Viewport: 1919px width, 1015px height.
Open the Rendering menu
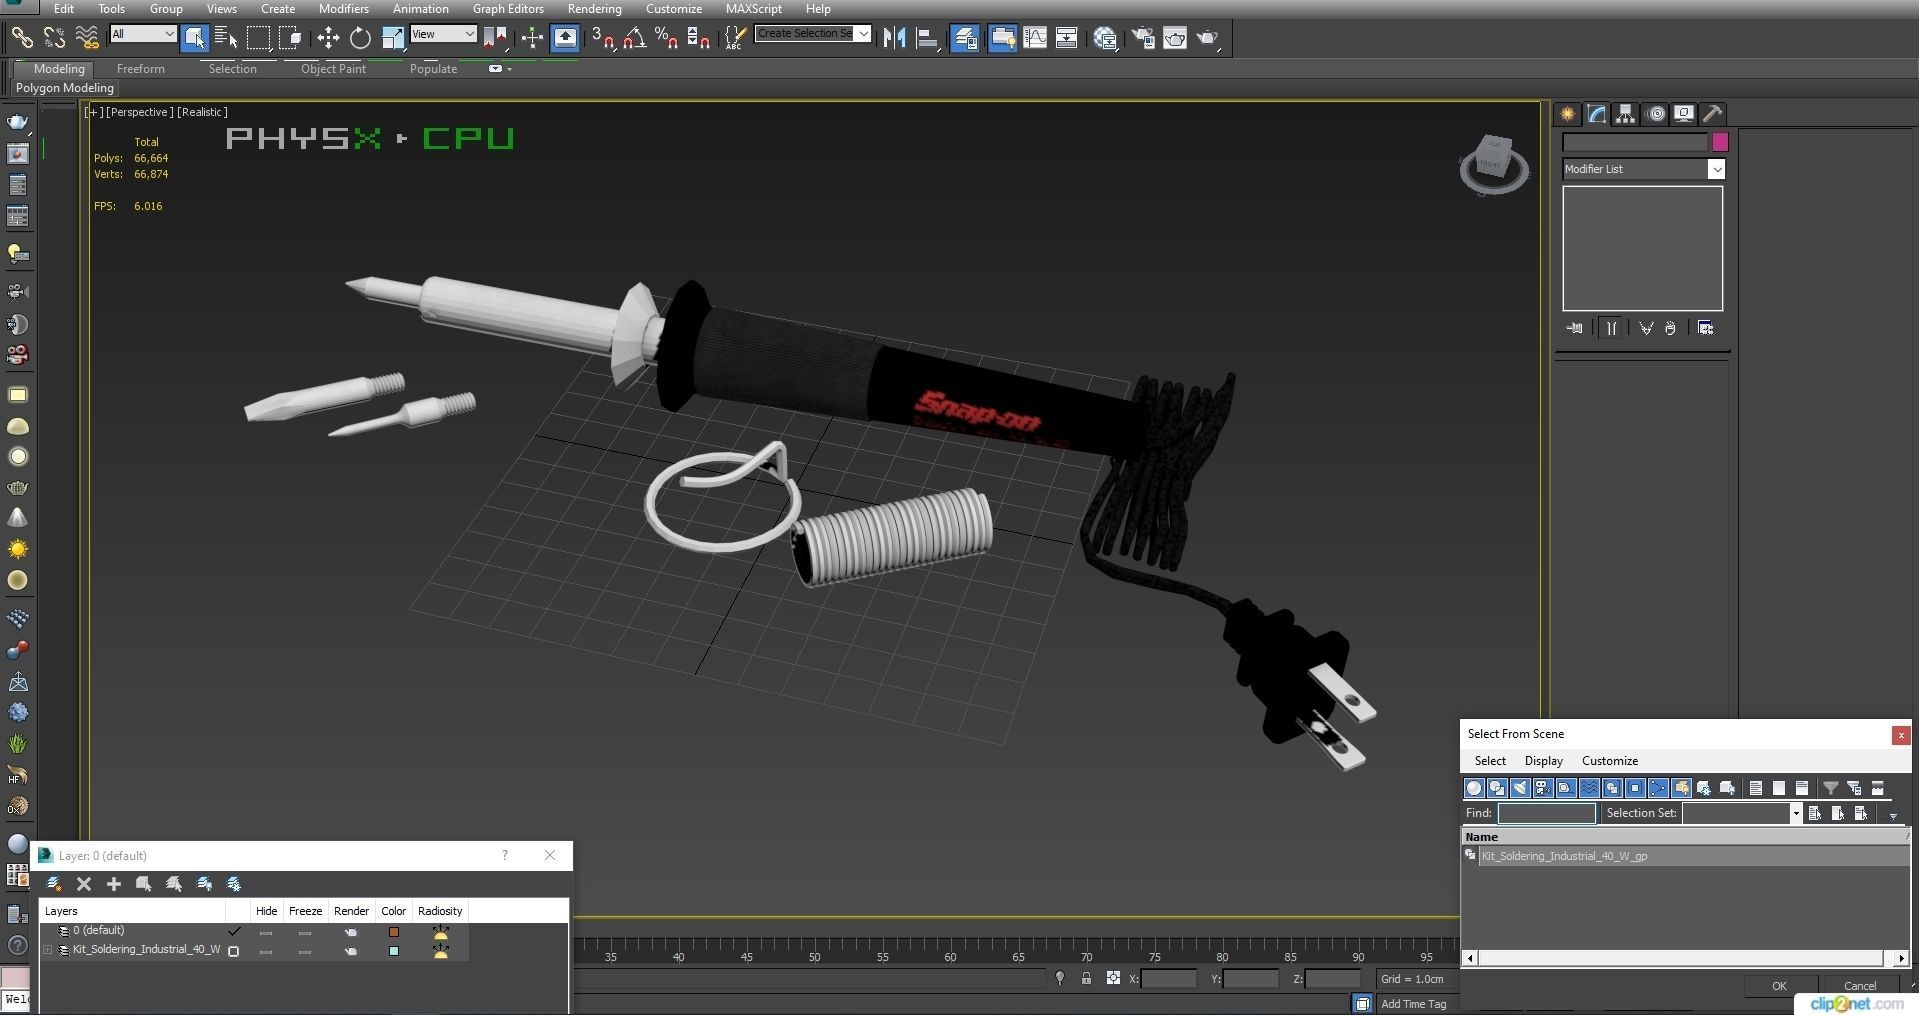(594, 8)
